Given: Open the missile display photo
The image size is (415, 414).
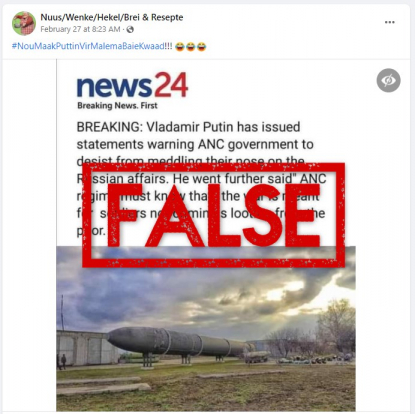Looking at the screenshot, I should (x=206, y=328).
